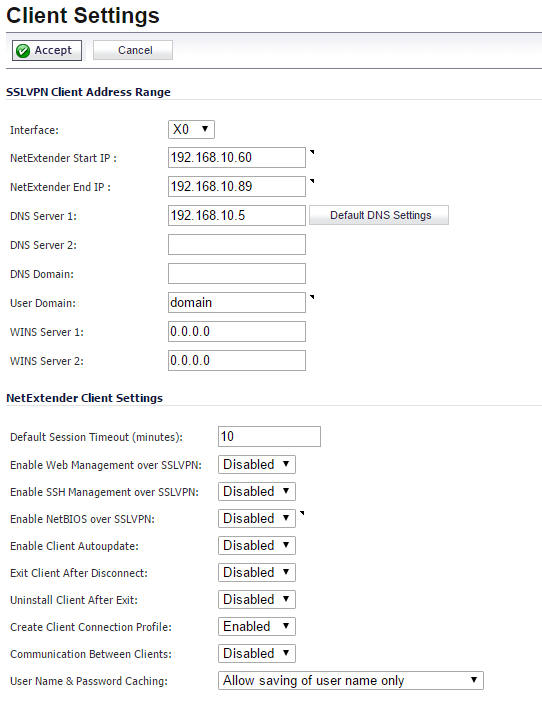Click tooltip marker beside NetExtender Start IP

click(x=312, y=152)
